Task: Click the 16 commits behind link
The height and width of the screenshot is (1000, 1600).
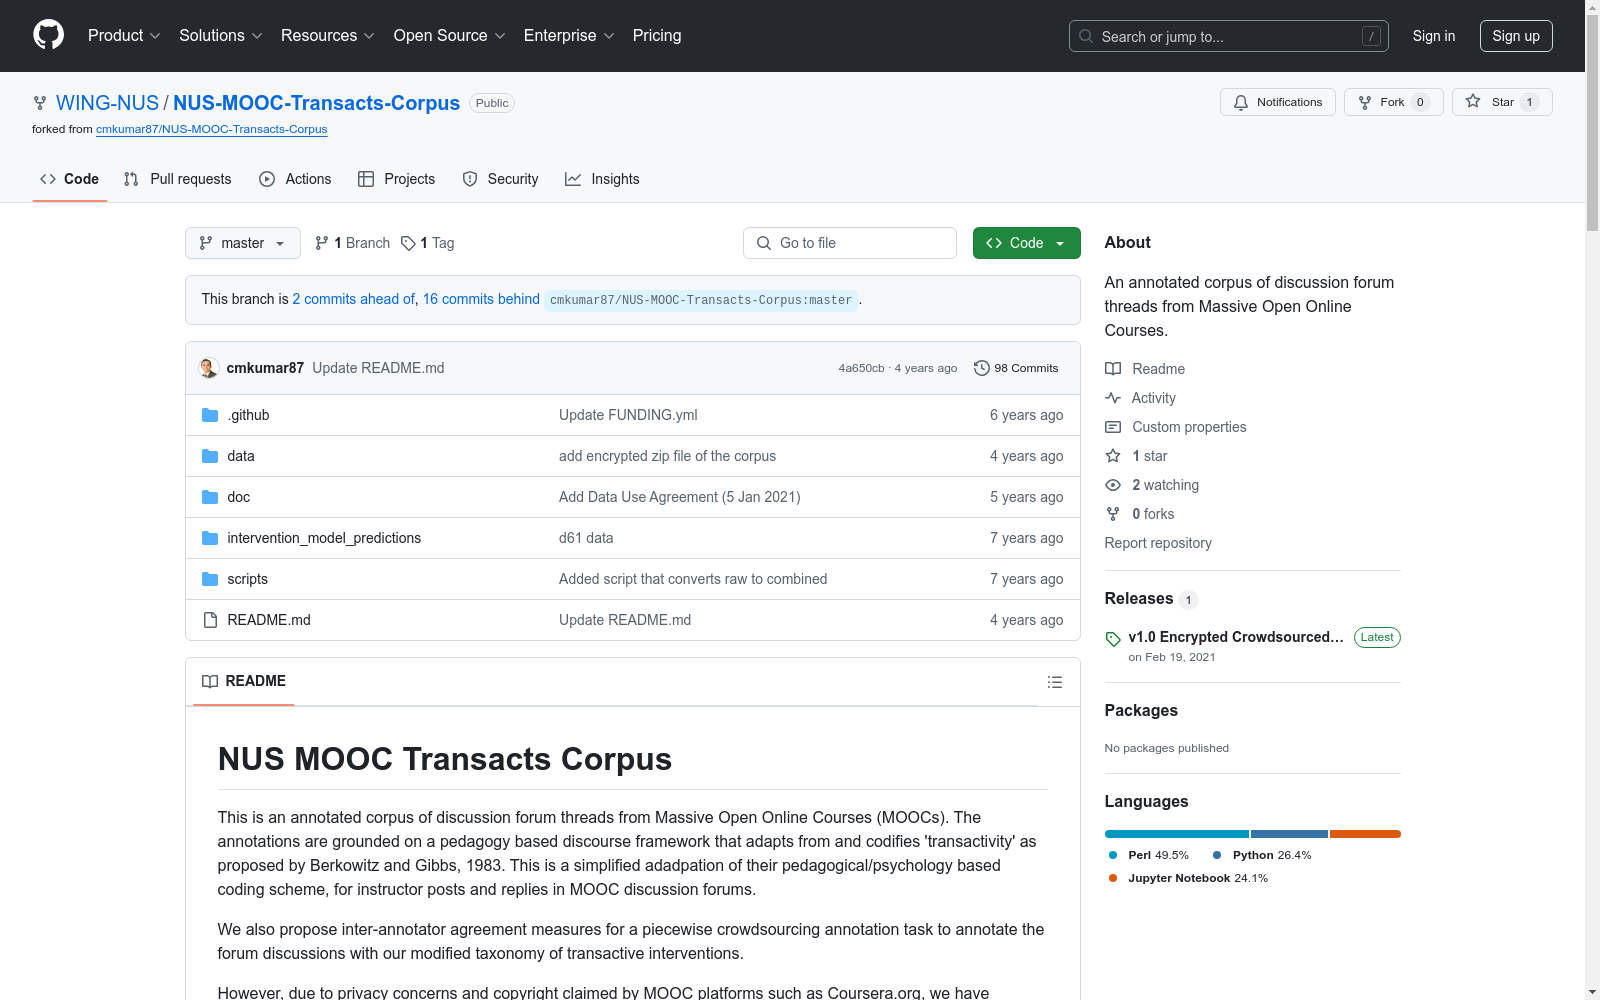Action: pyautogui.click(x=481, y=299)
